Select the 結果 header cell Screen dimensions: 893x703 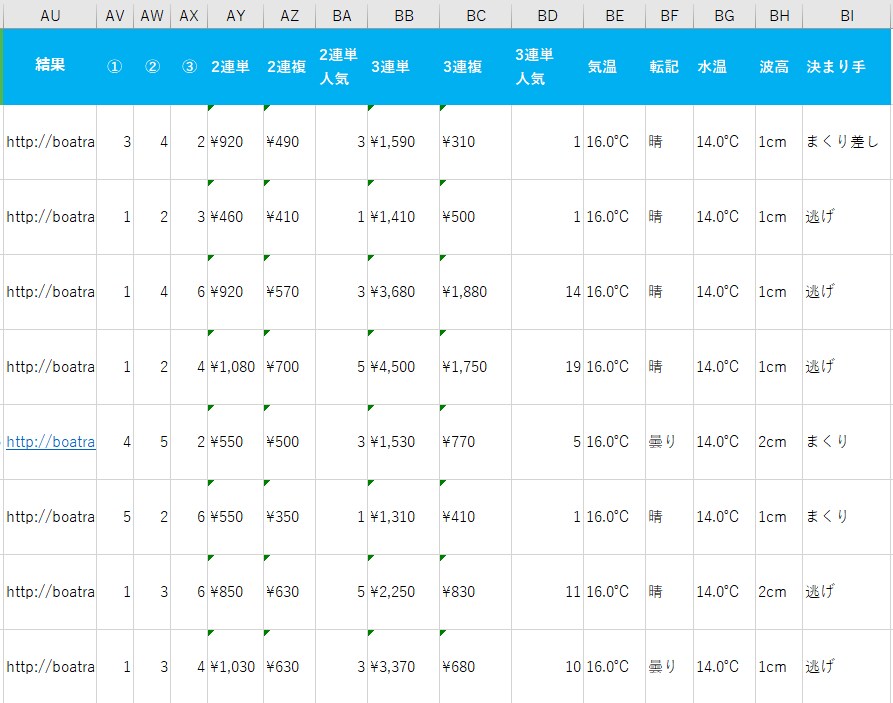(50, 67)
